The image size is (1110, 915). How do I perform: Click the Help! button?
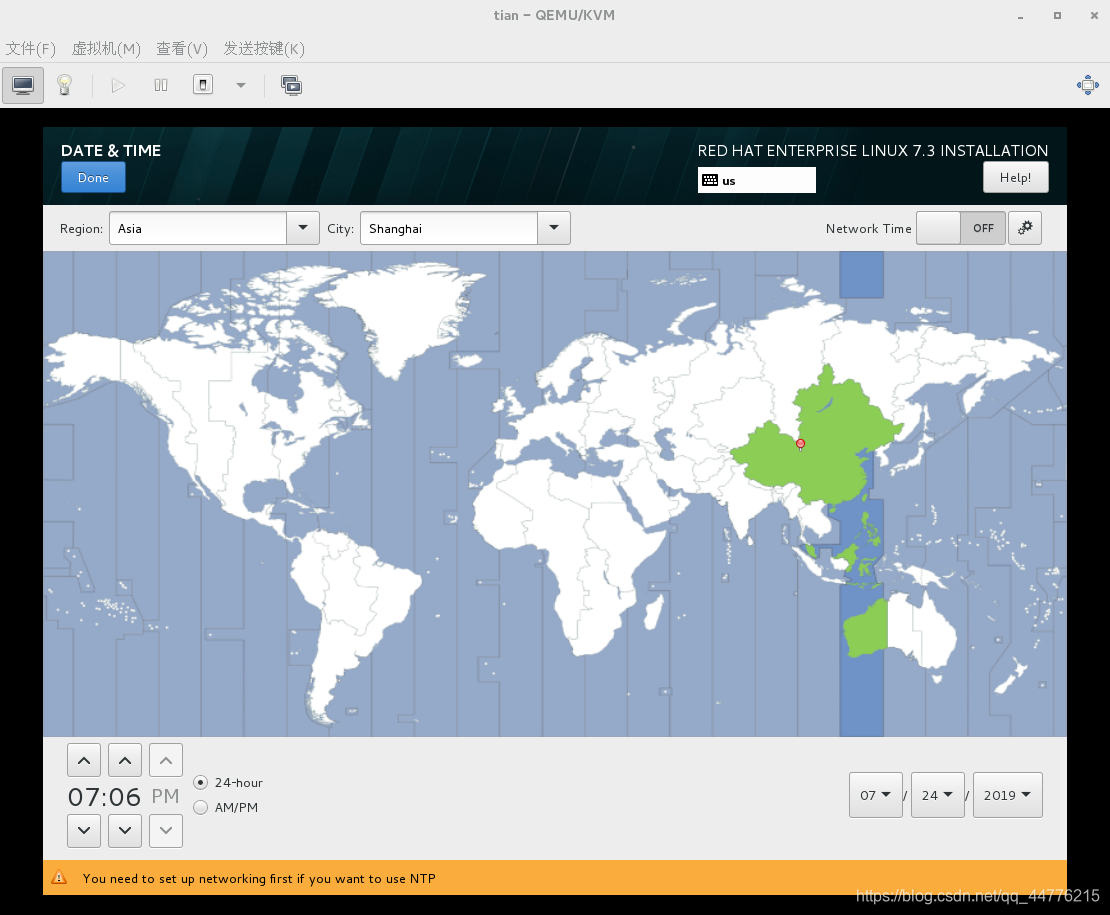pyautogui.click(x=1015, y=178)
